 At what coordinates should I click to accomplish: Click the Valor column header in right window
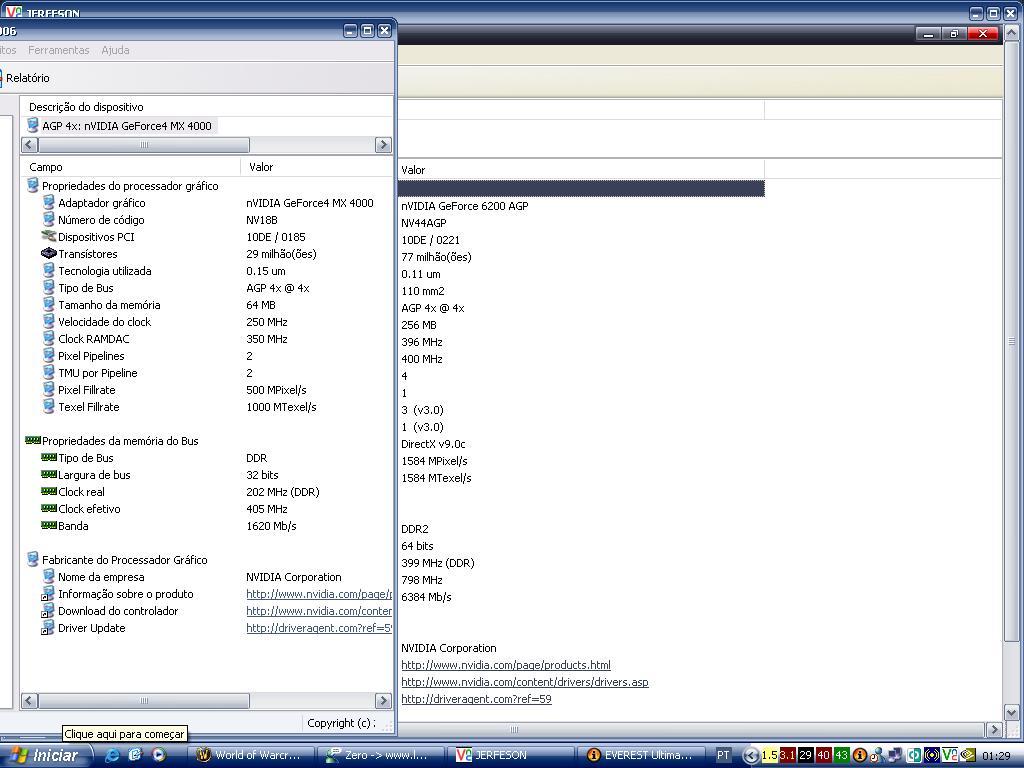tap(581, 170)
